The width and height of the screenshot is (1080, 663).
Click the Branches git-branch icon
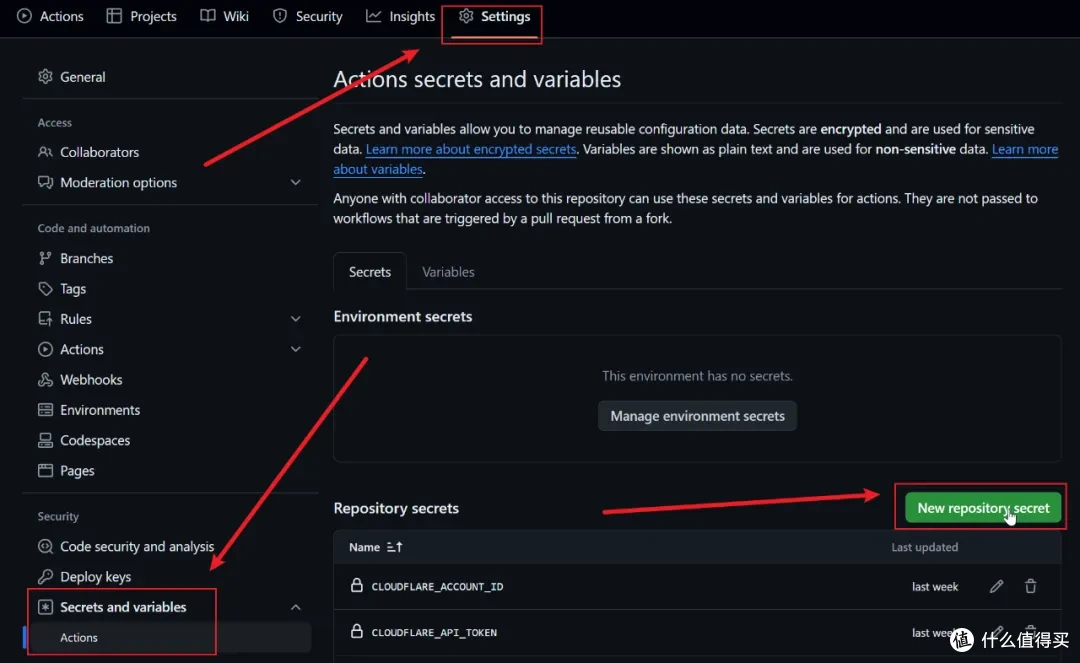pyautogui.click(x=45, y=258)
